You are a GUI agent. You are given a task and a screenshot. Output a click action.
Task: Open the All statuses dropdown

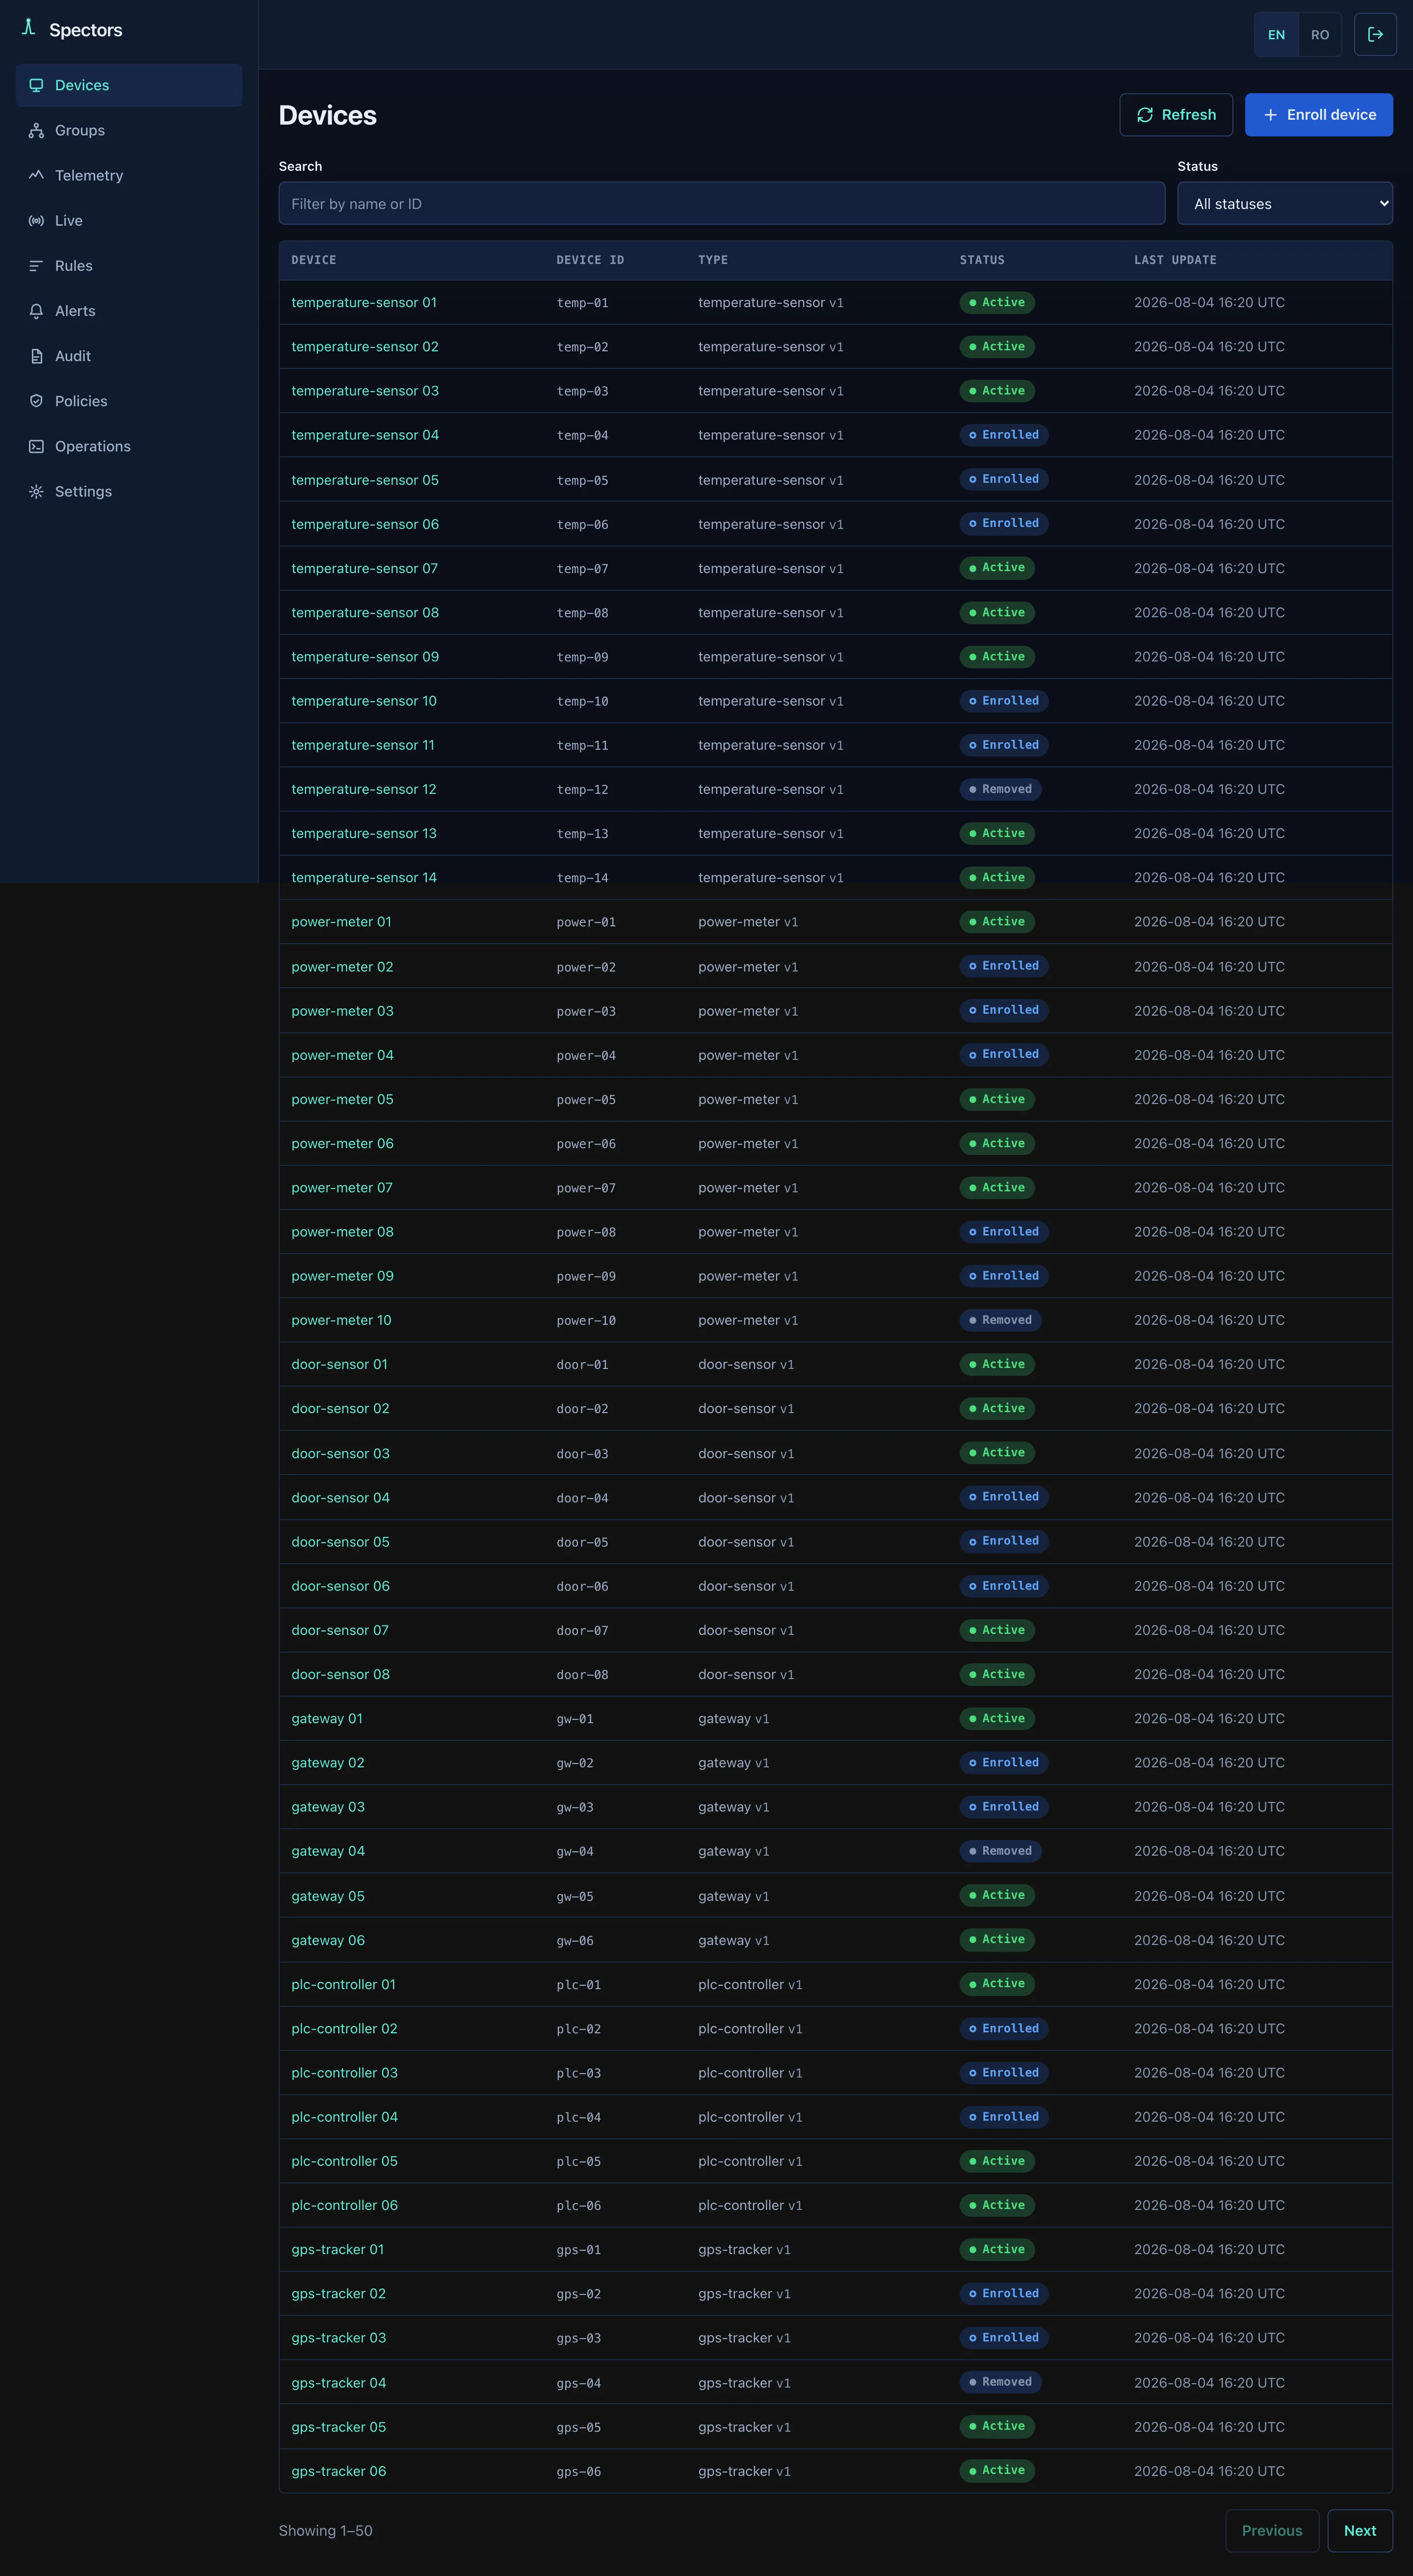[1285, 203]
